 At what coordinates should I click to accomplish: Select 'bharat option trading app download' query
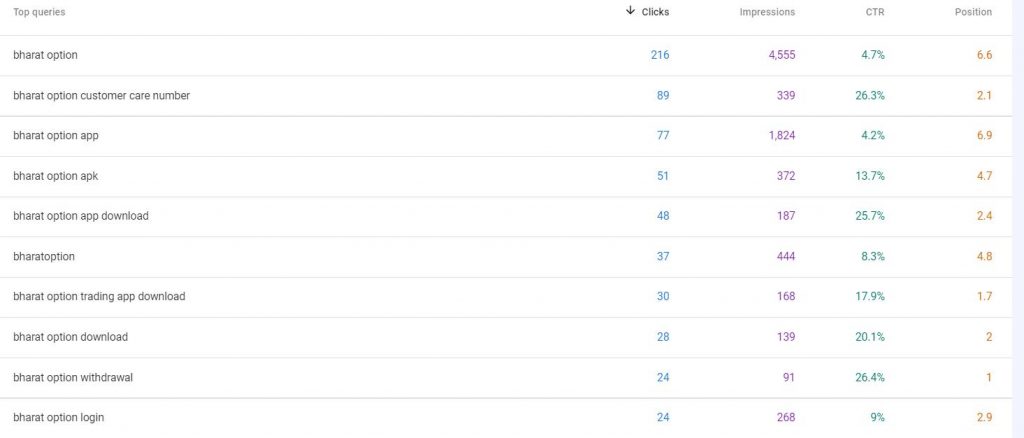pyautogui.click(x=506, y=297)
